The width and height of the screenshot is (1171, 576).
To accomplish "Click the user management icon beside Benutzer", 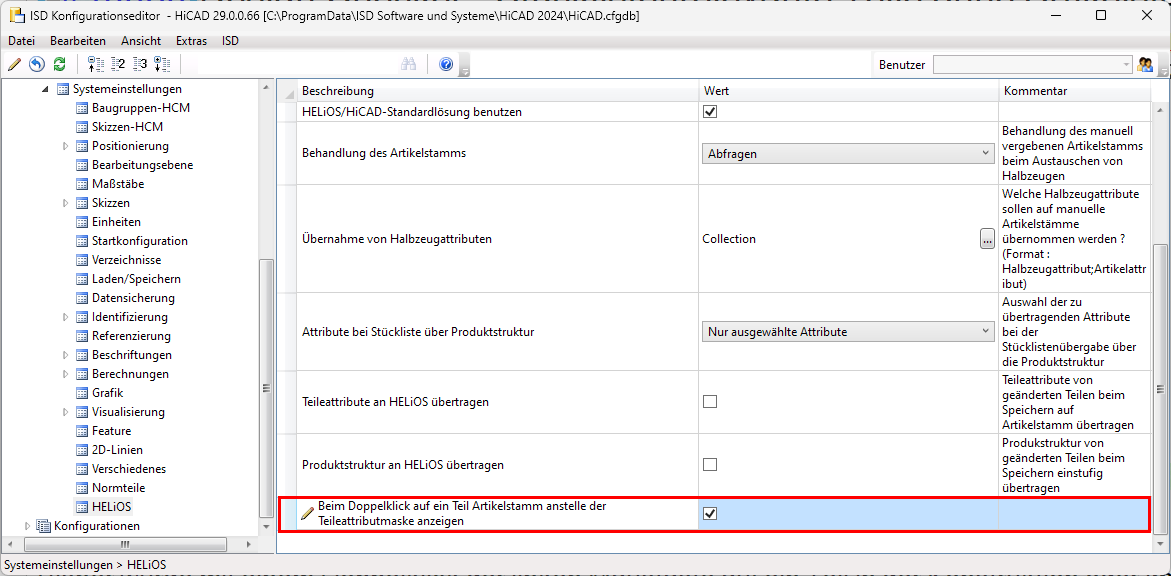I will tap(1146, 64).
